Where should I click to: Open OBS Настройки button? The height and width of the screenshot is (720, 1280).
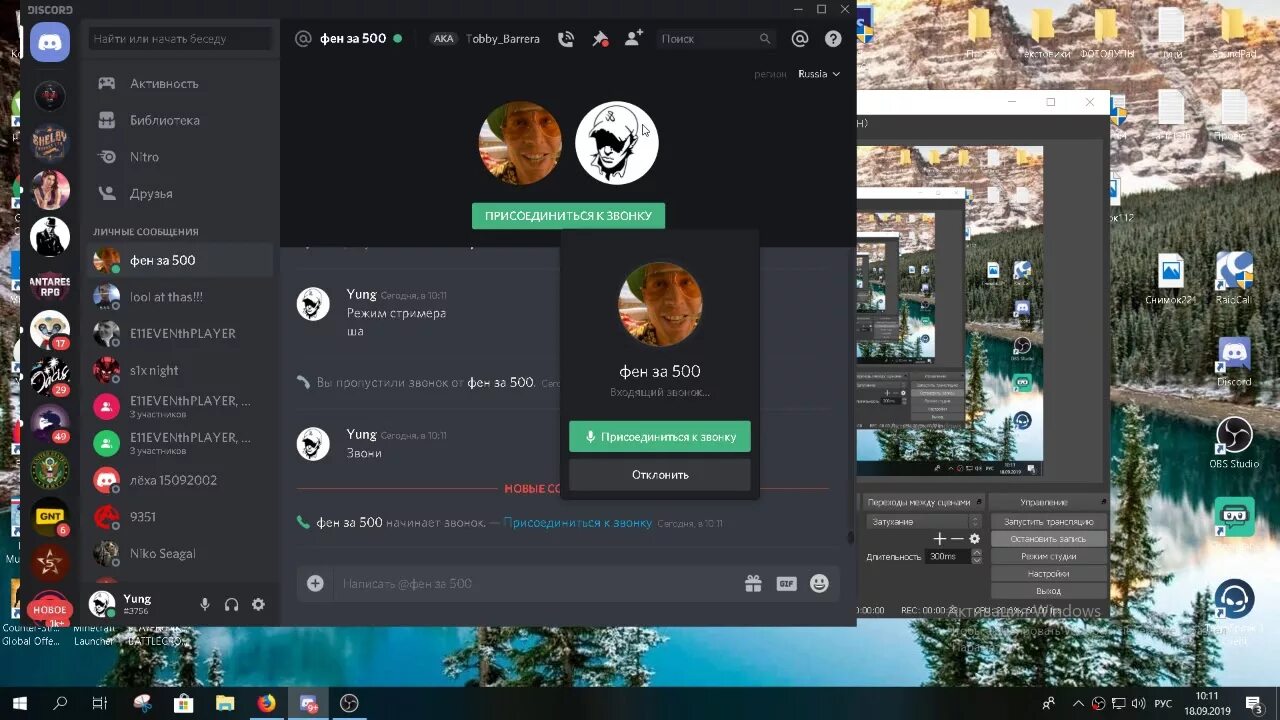1048,574
